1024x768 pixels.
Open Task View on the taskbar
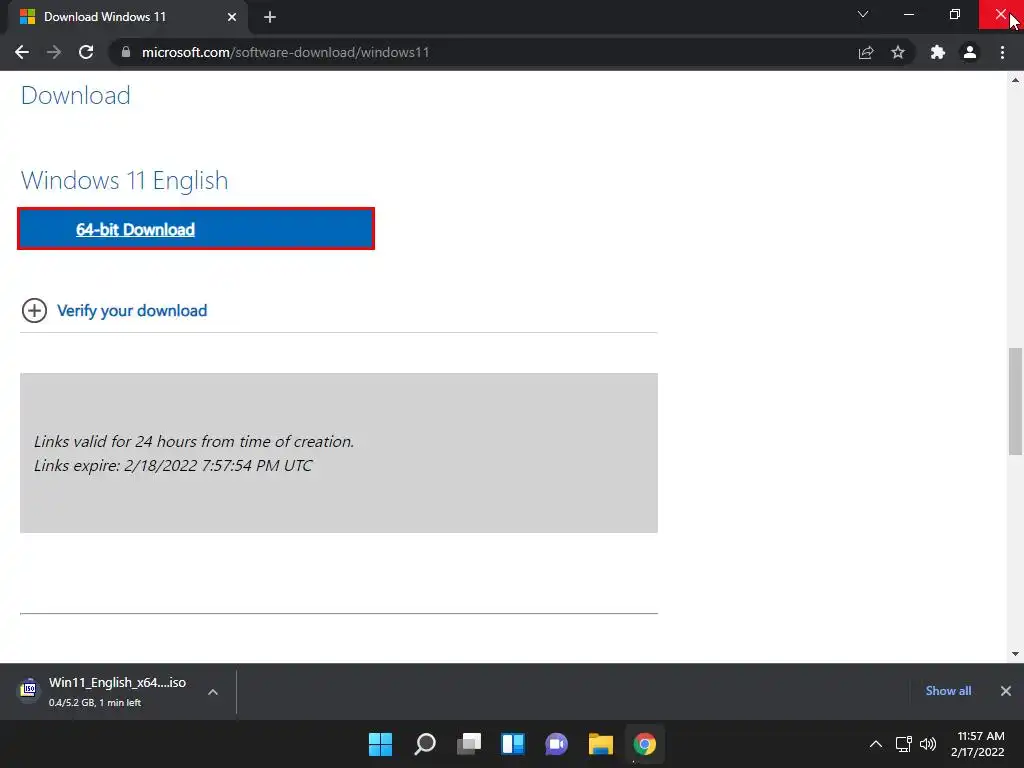469,744
